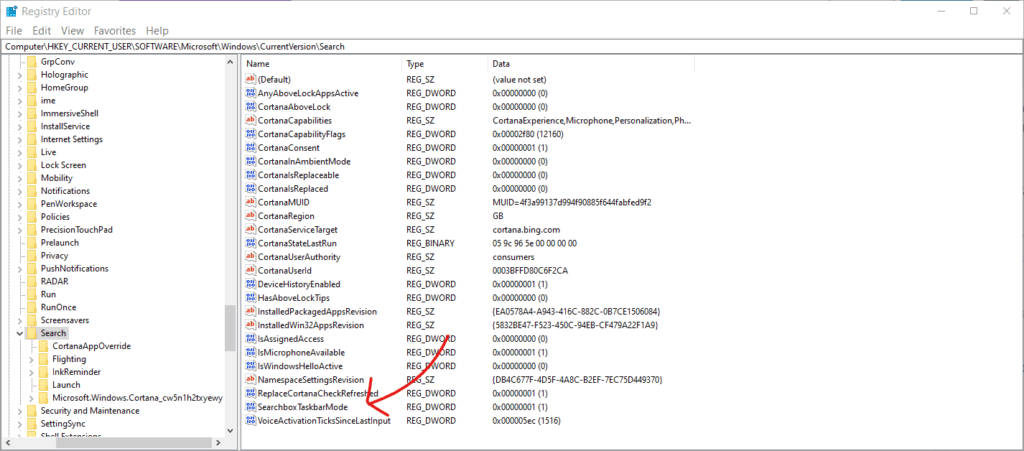Screen dimensions: 1024x451
Task: Select the CortanaIsReplaceable value name
Action: tap(298, 175)
